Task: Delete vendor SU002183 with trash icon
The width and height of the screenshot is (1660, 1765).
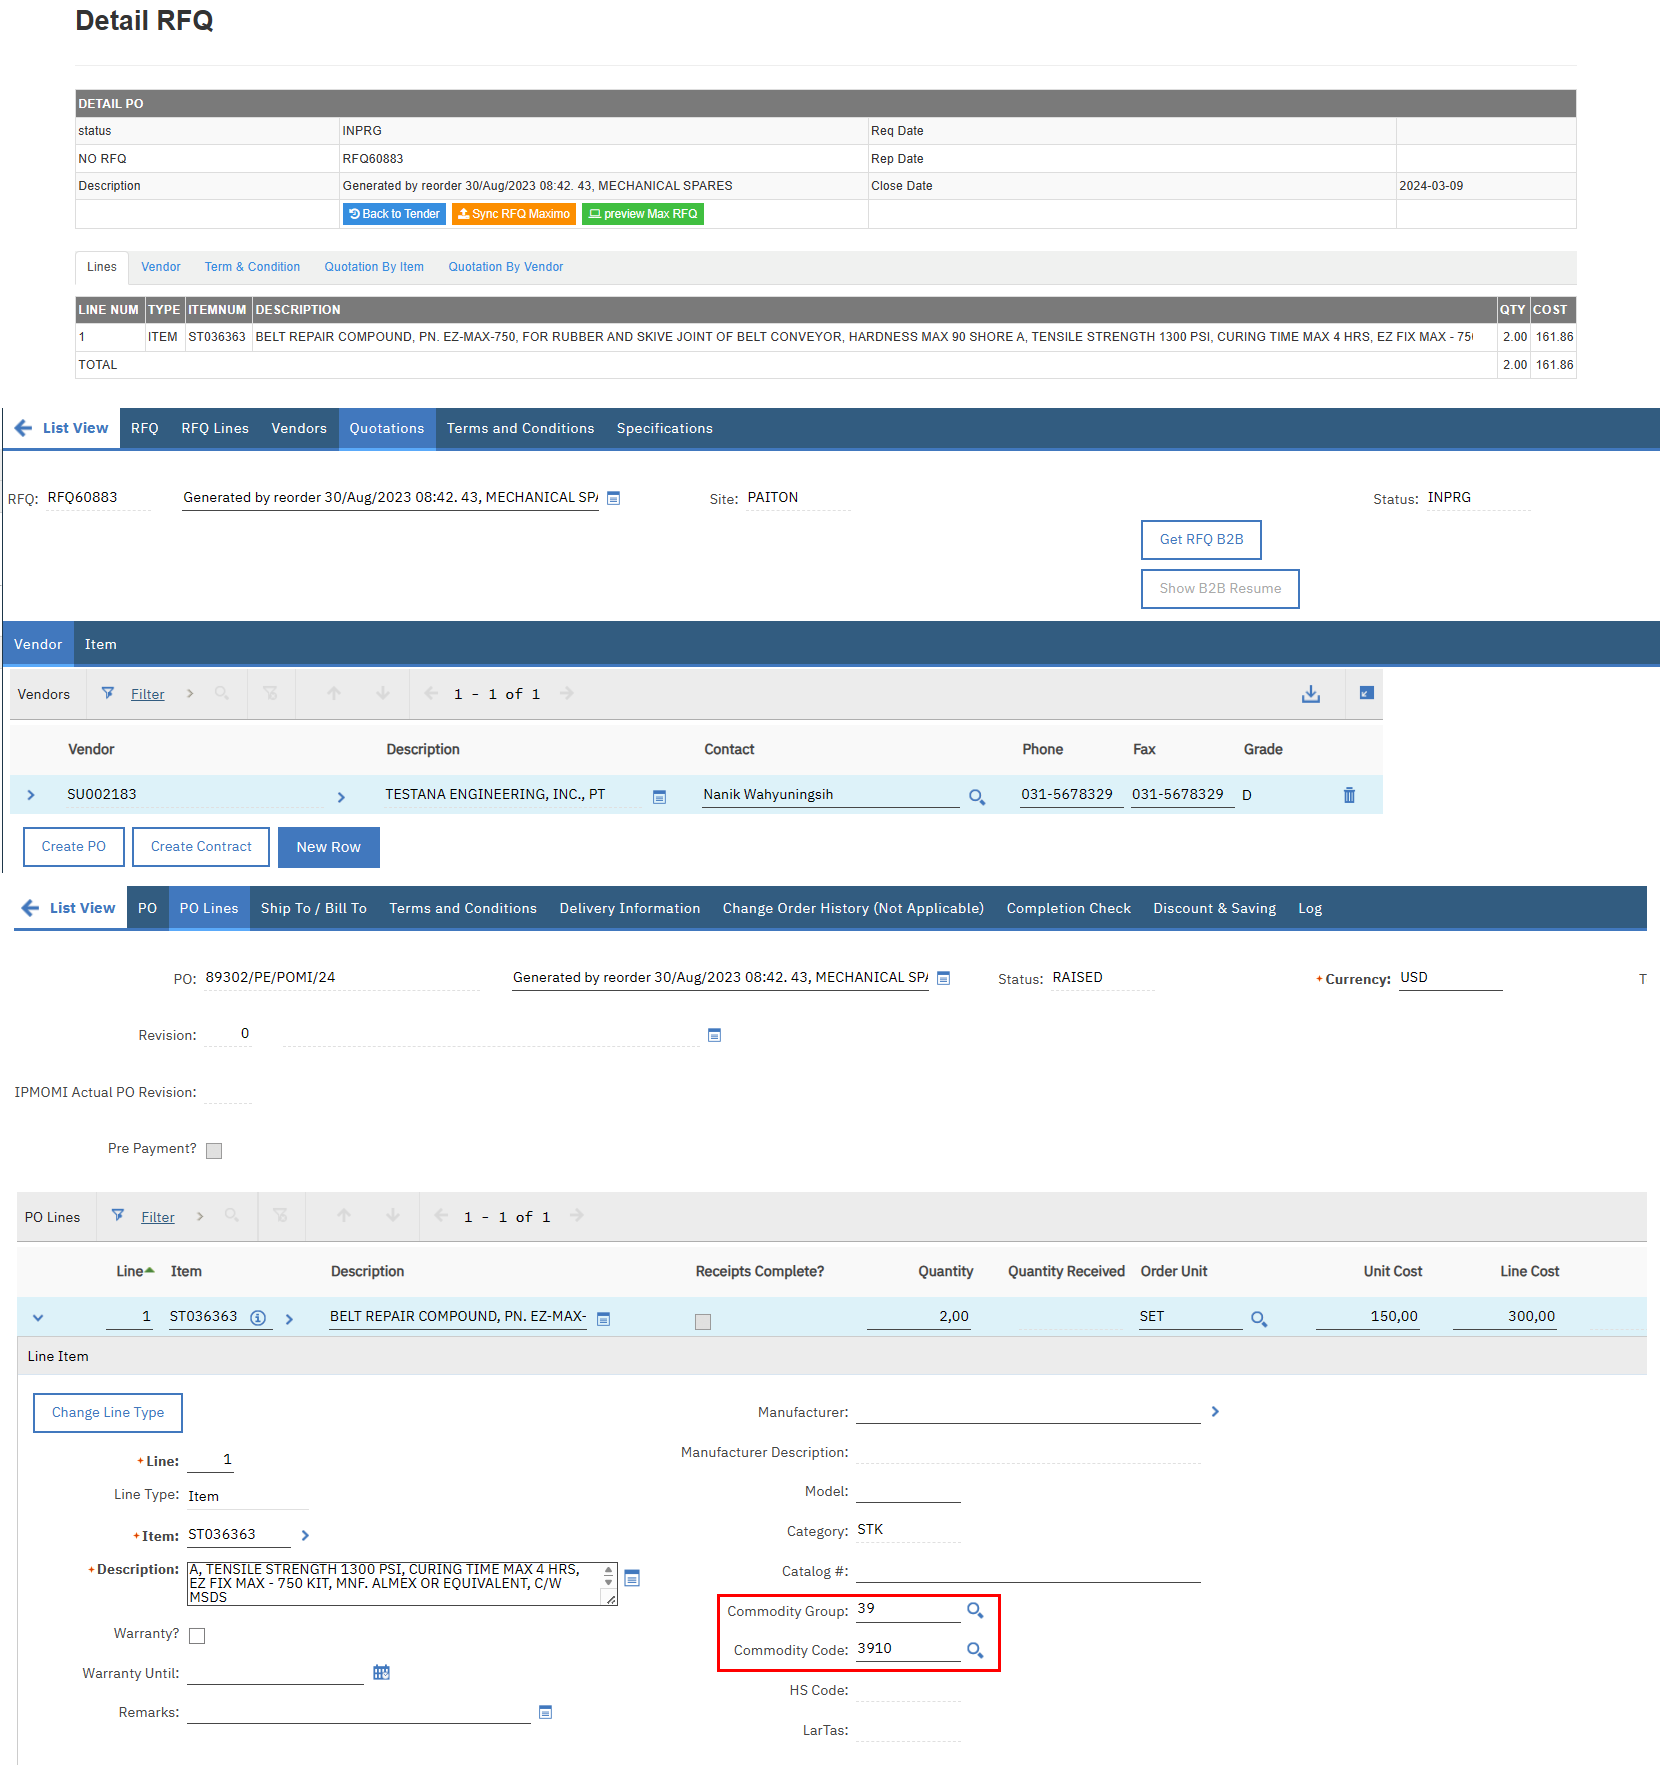Action: (1349, 795)
